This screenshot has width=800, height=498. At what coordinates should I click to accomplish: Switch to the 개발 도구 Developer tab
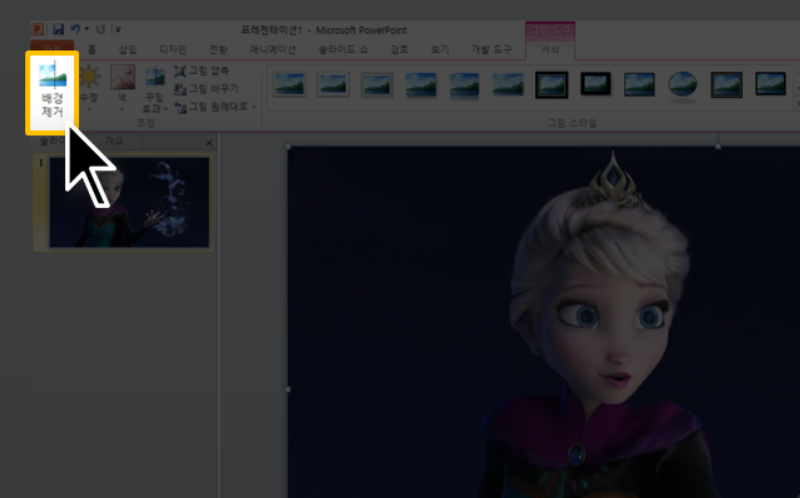point(491,49)
